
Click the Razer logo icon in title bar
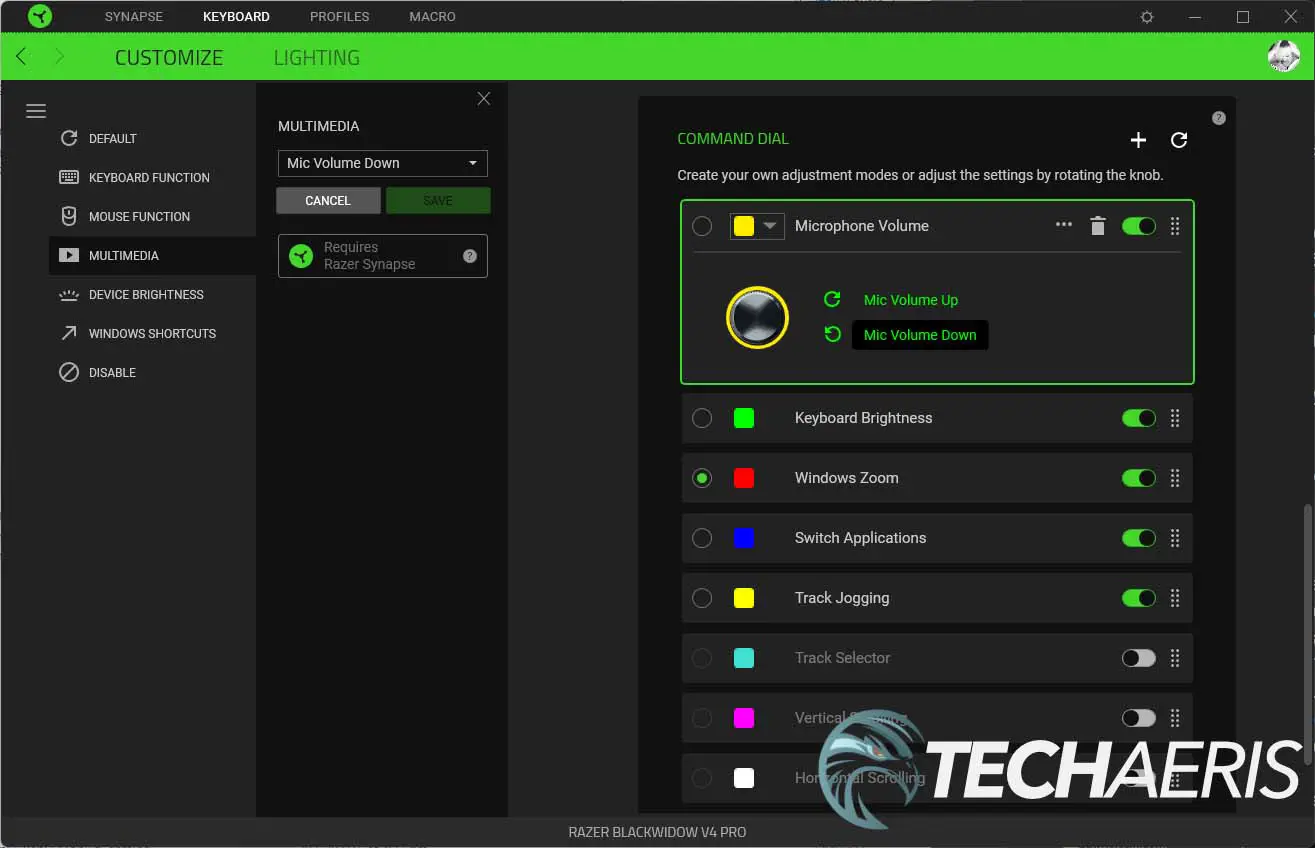[x=40, y=16]
